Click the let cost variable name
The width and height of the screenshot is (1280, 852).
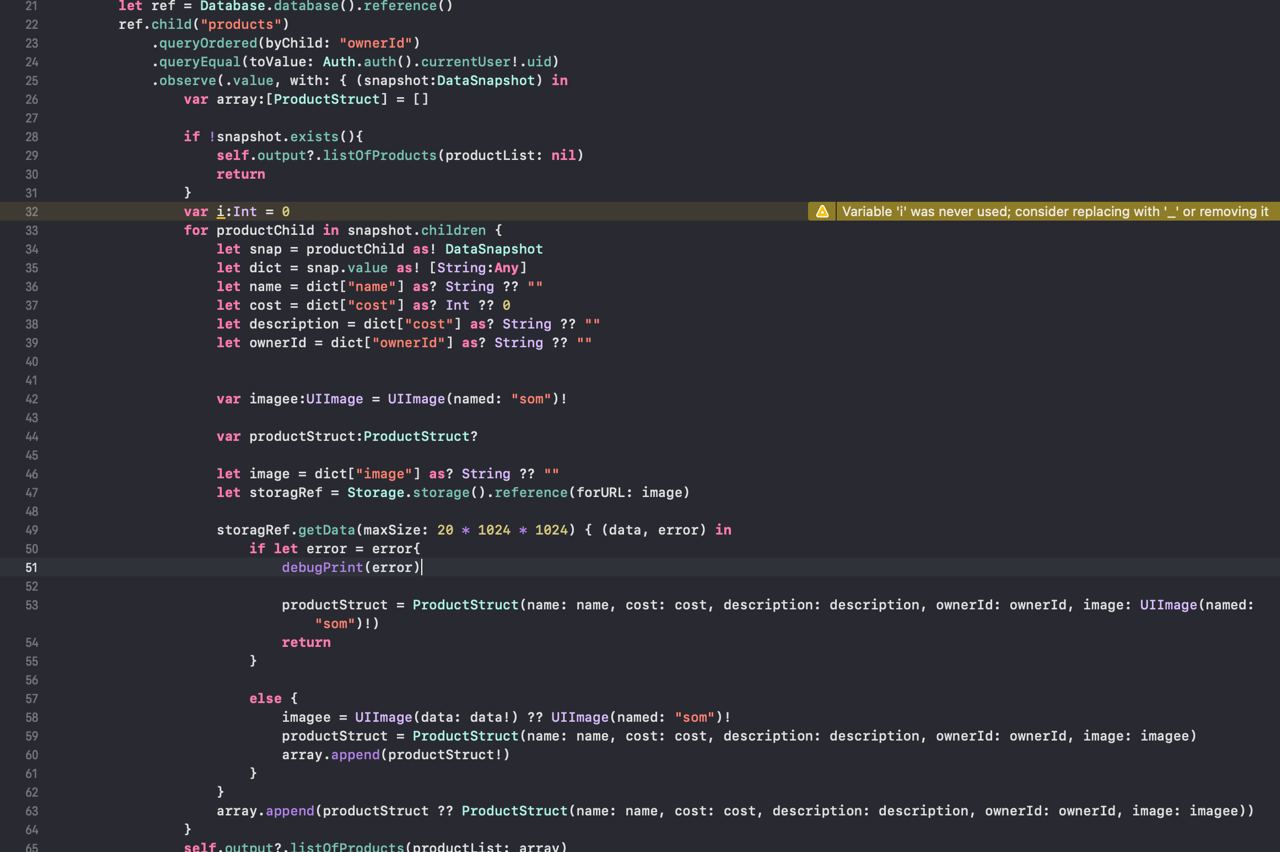click(x=265, y=305)
